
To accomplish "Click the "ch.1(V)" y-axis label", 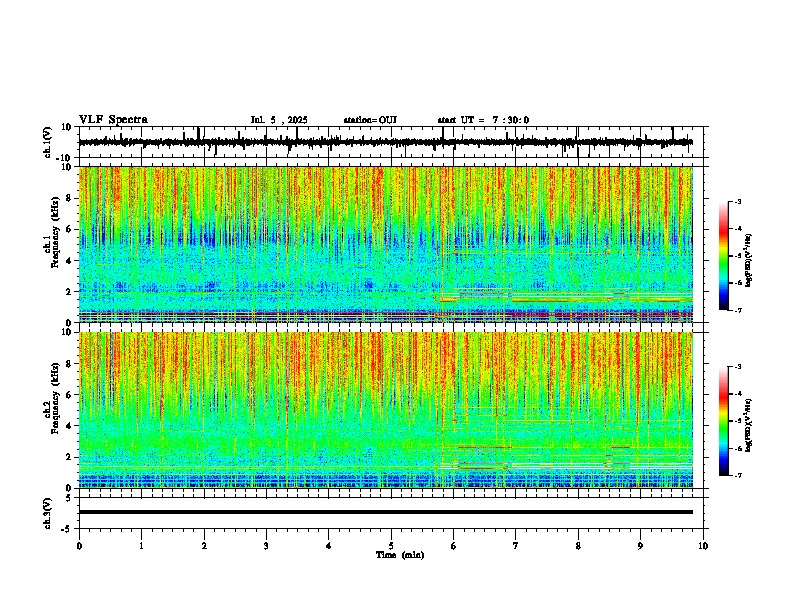I will pyautogui.click(x=48, y=142).
